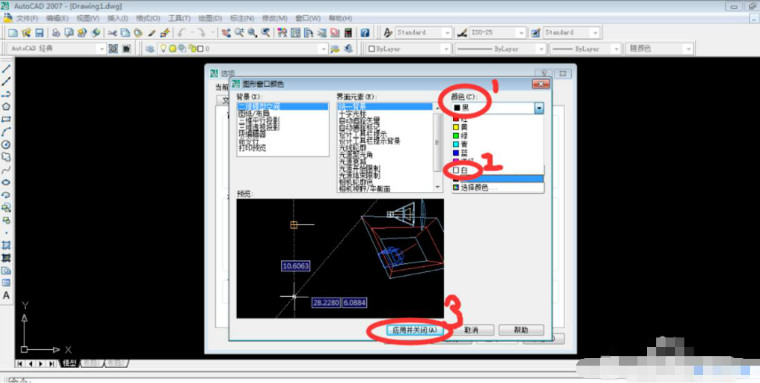Click the New drawing icon
Image resolution: width=760 pixels, height=383 pixels.
coord(13,33)
